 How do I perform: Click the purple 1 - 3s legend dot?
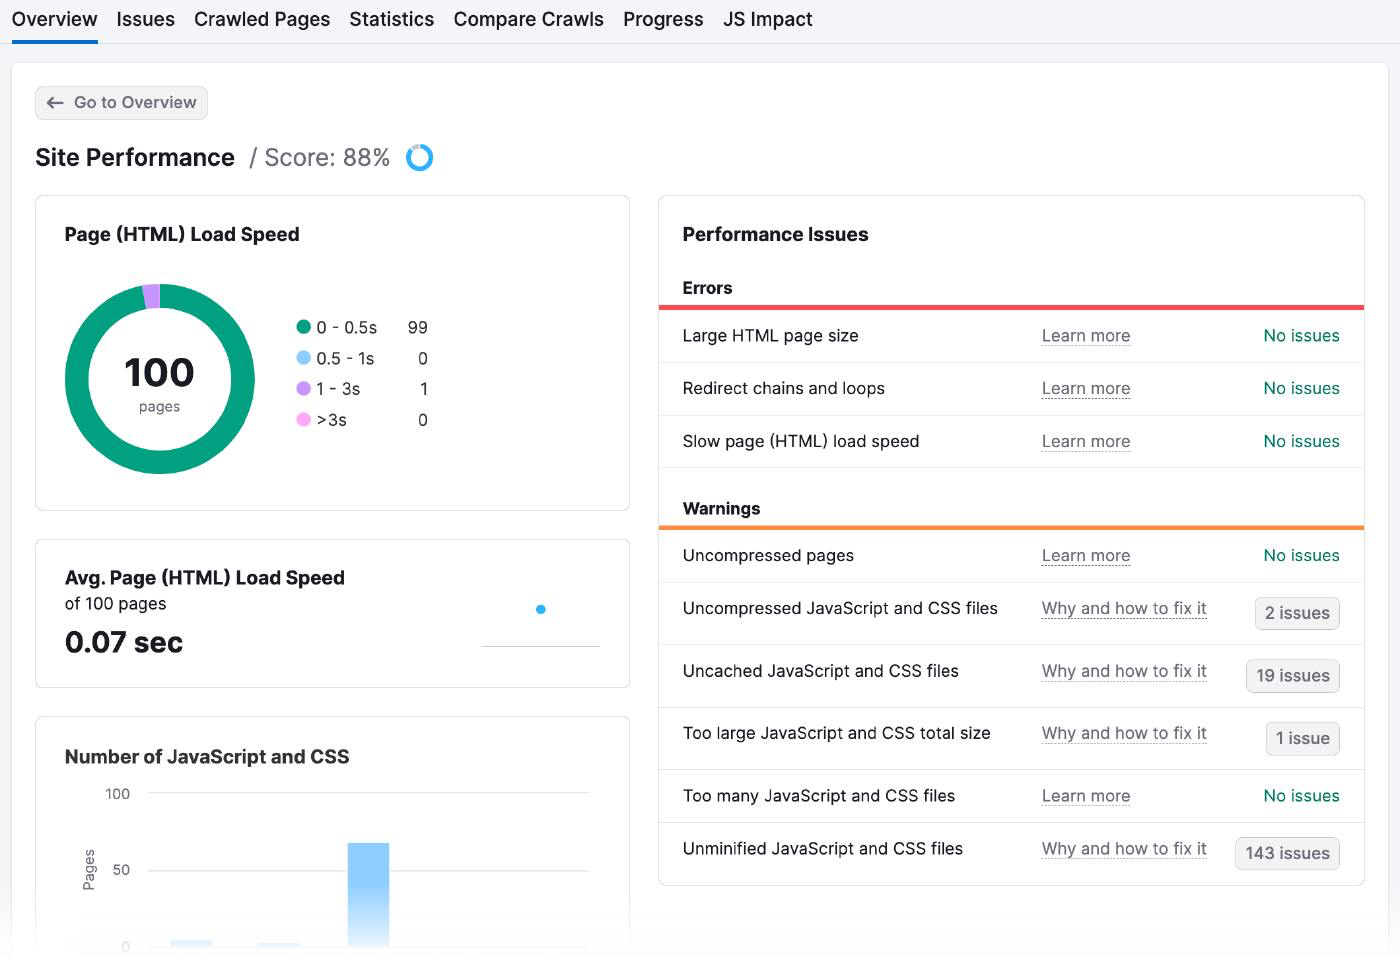pos(303,389)
